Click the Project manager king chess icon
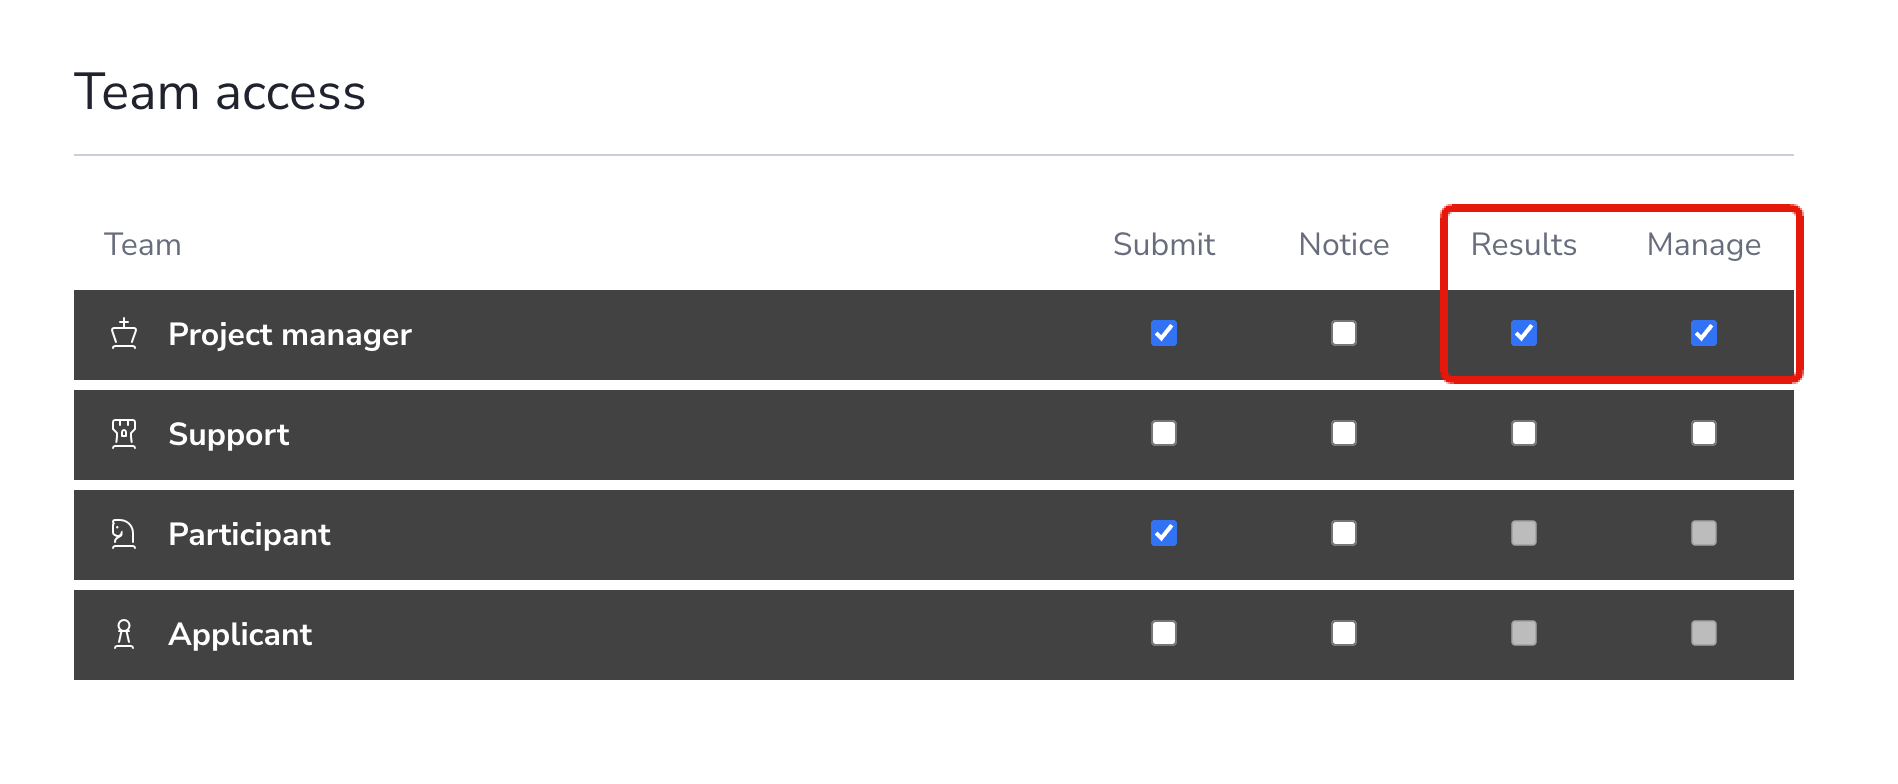This screenshot has width=1898, height=784. pos(124,334)
